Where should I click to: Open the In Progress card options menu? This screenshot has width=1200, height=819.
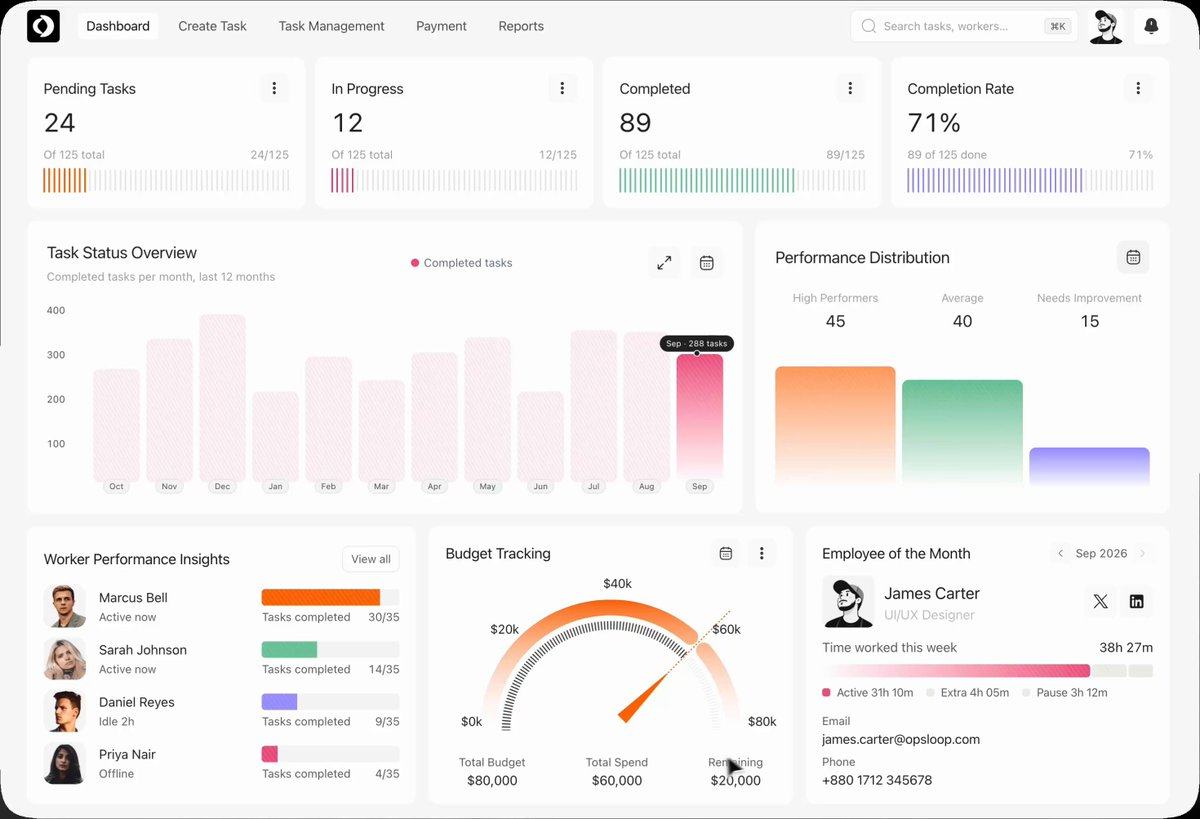562,88
